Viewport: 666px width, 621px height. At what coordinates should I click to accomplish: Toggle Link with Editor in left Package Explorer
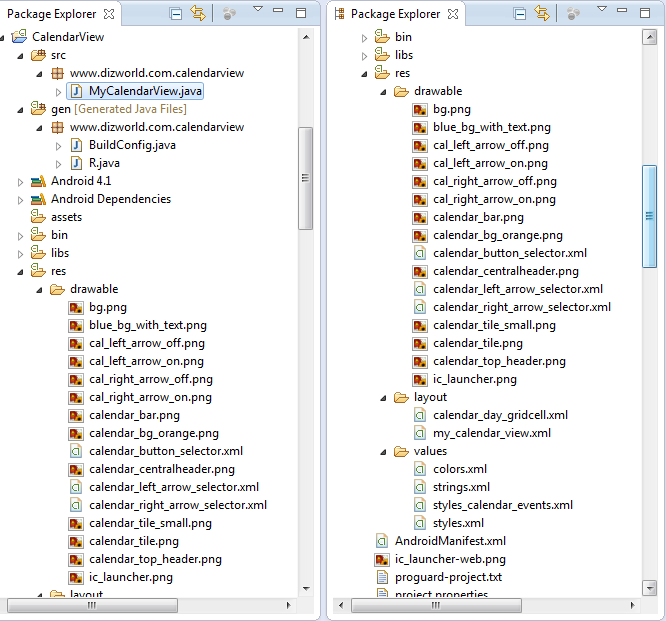pyautogui.click(x=198, y=14)
